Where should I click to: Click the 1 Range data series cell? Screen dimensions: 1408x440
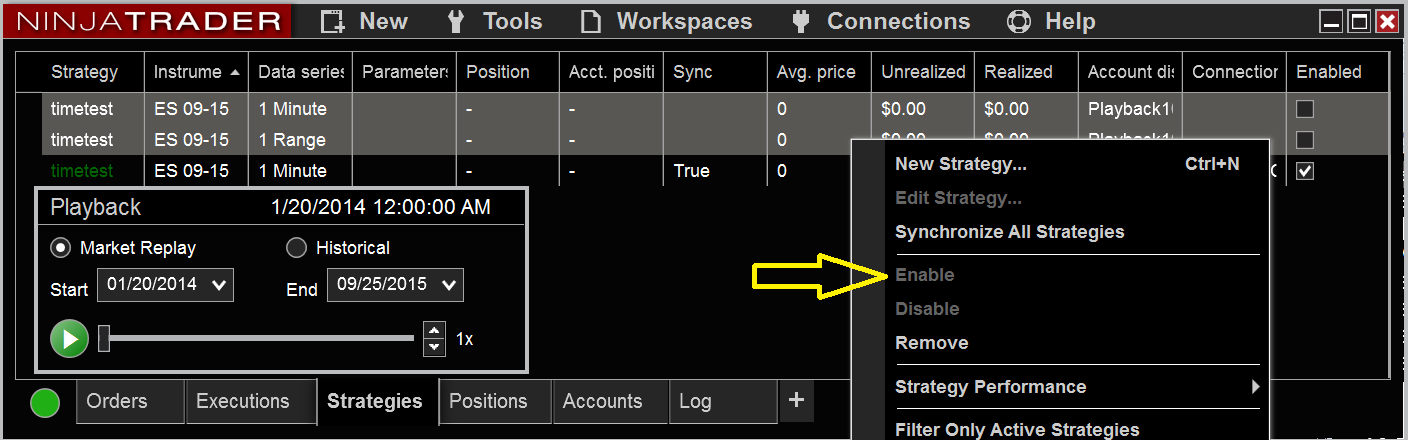point(300,140)
